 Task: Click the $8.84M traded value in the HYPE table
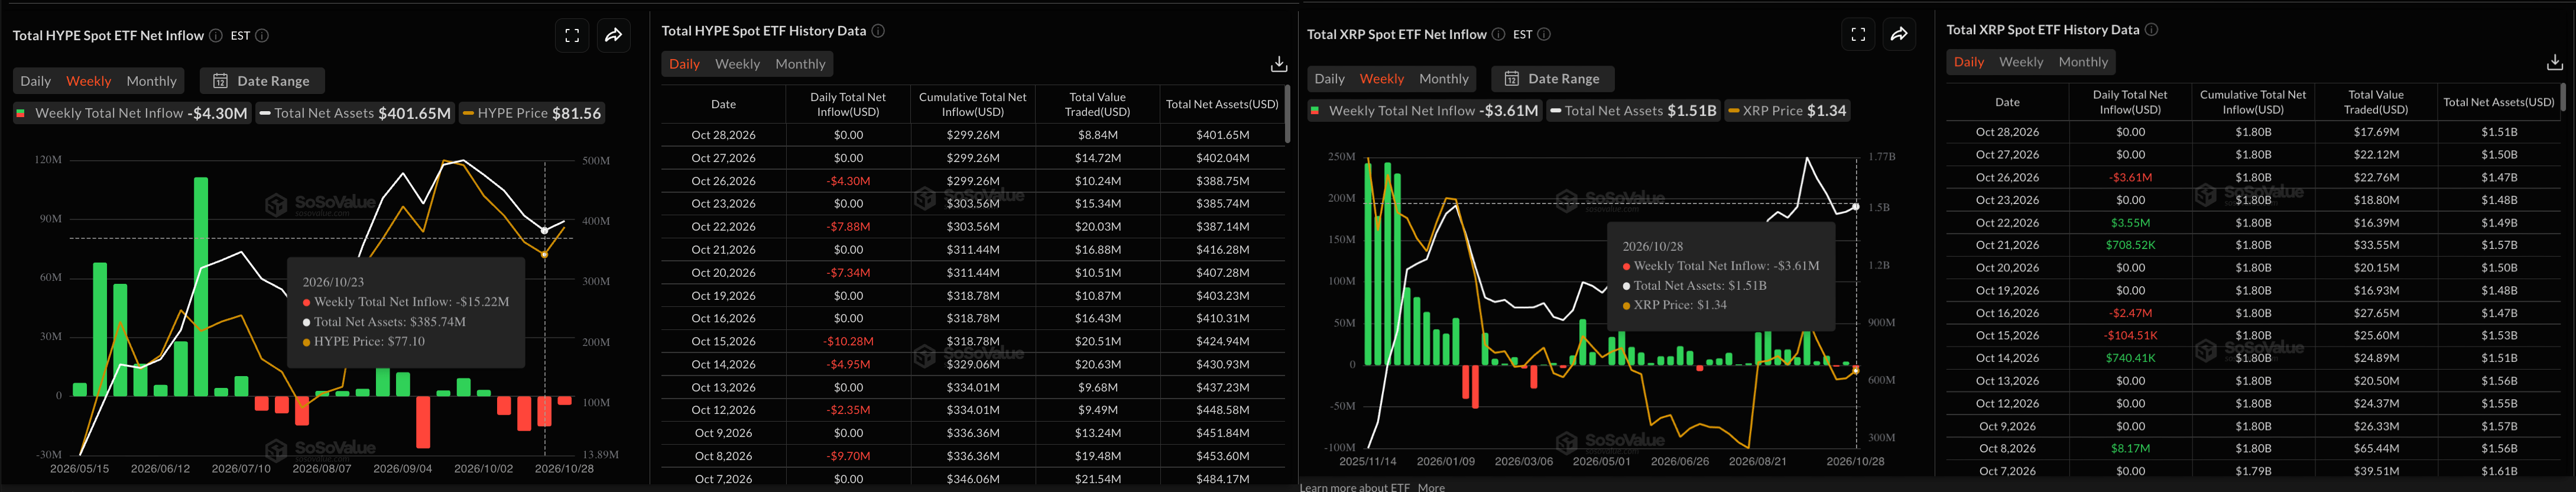1097,135
